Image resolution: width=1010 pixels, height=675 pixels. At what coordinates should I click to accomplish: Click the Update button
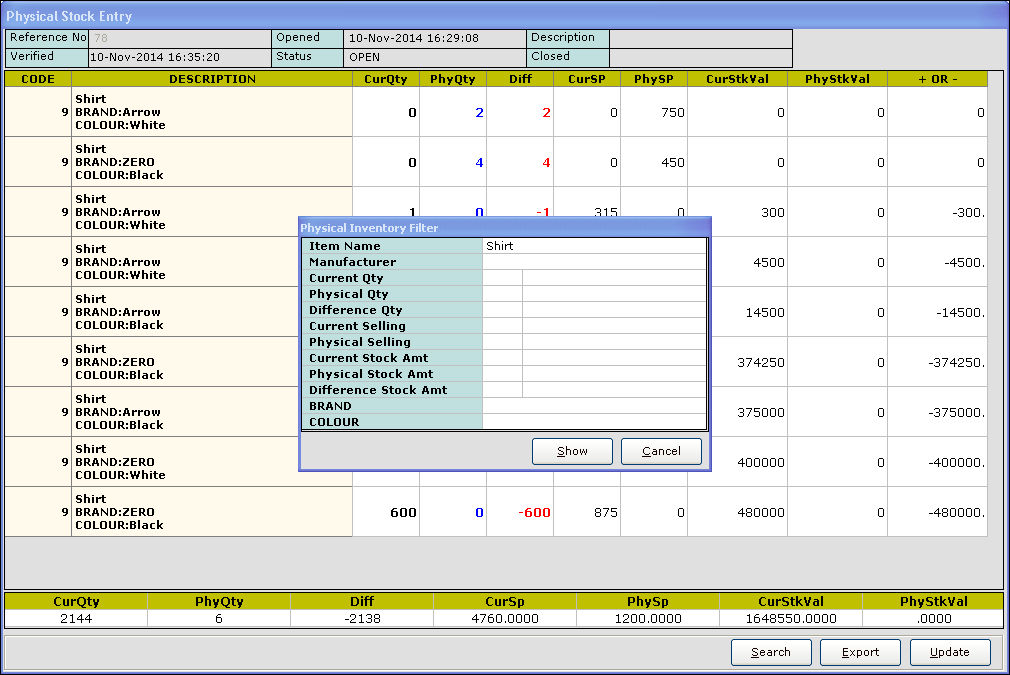click(x=949, y=652)
